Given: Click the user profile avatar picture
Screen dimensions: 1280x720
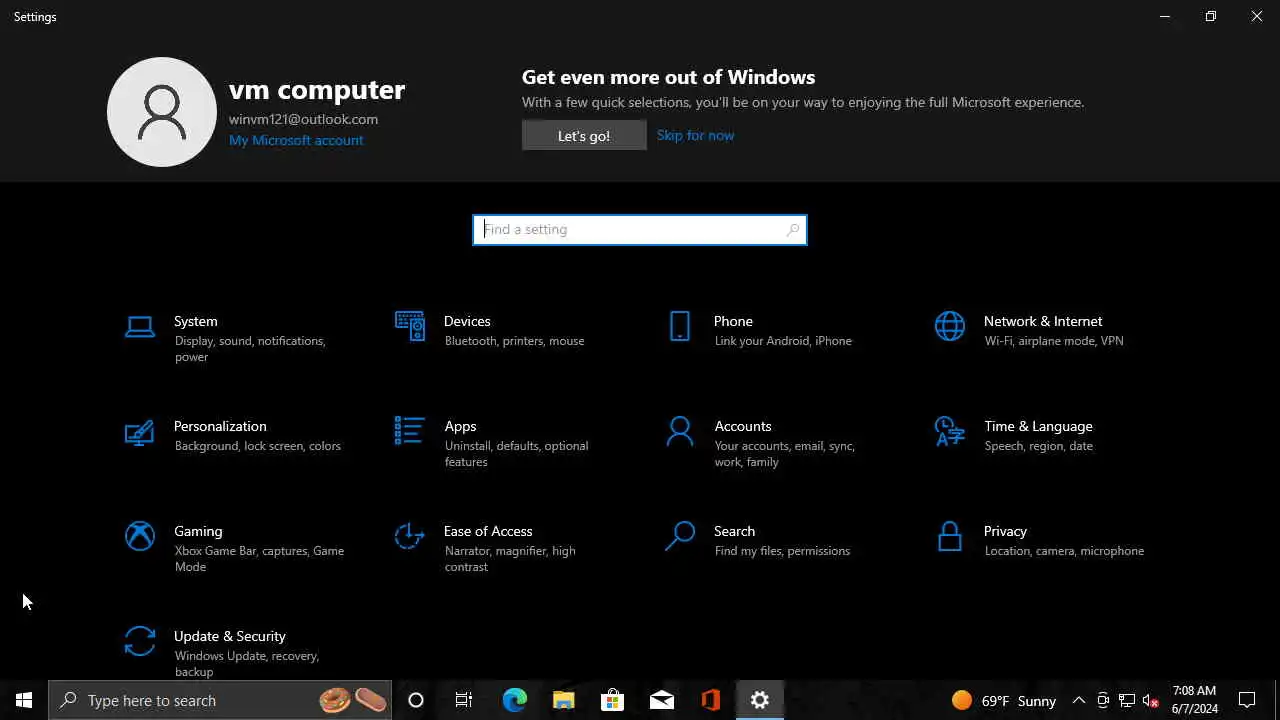Looking at the screenshot, I should pos(162,112).
